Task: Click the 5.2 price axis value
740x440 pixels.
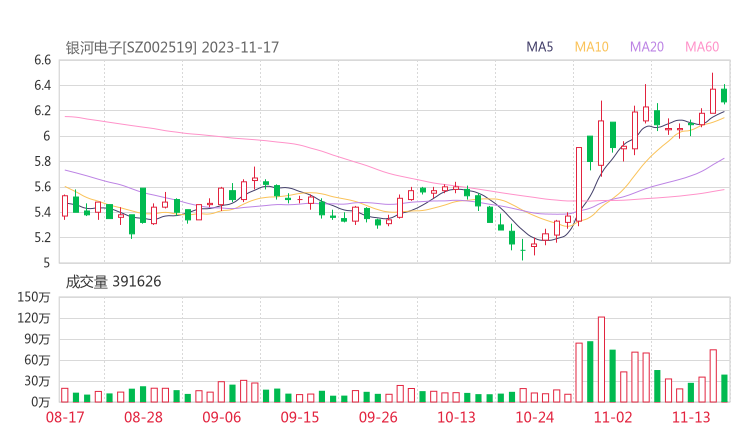Action: pos(42,237)
